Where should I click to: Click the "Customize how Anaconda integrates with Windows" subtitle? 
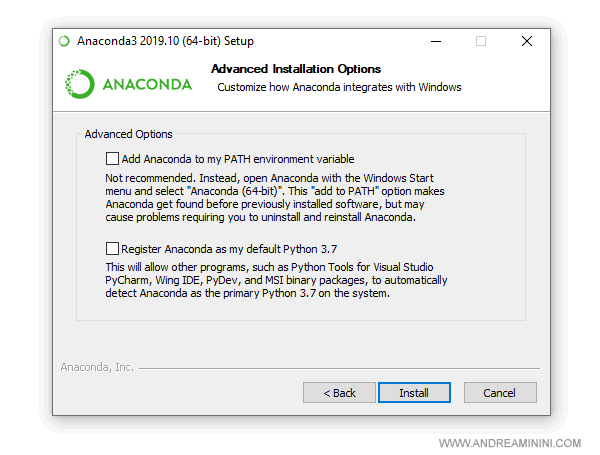coord(339,87)
